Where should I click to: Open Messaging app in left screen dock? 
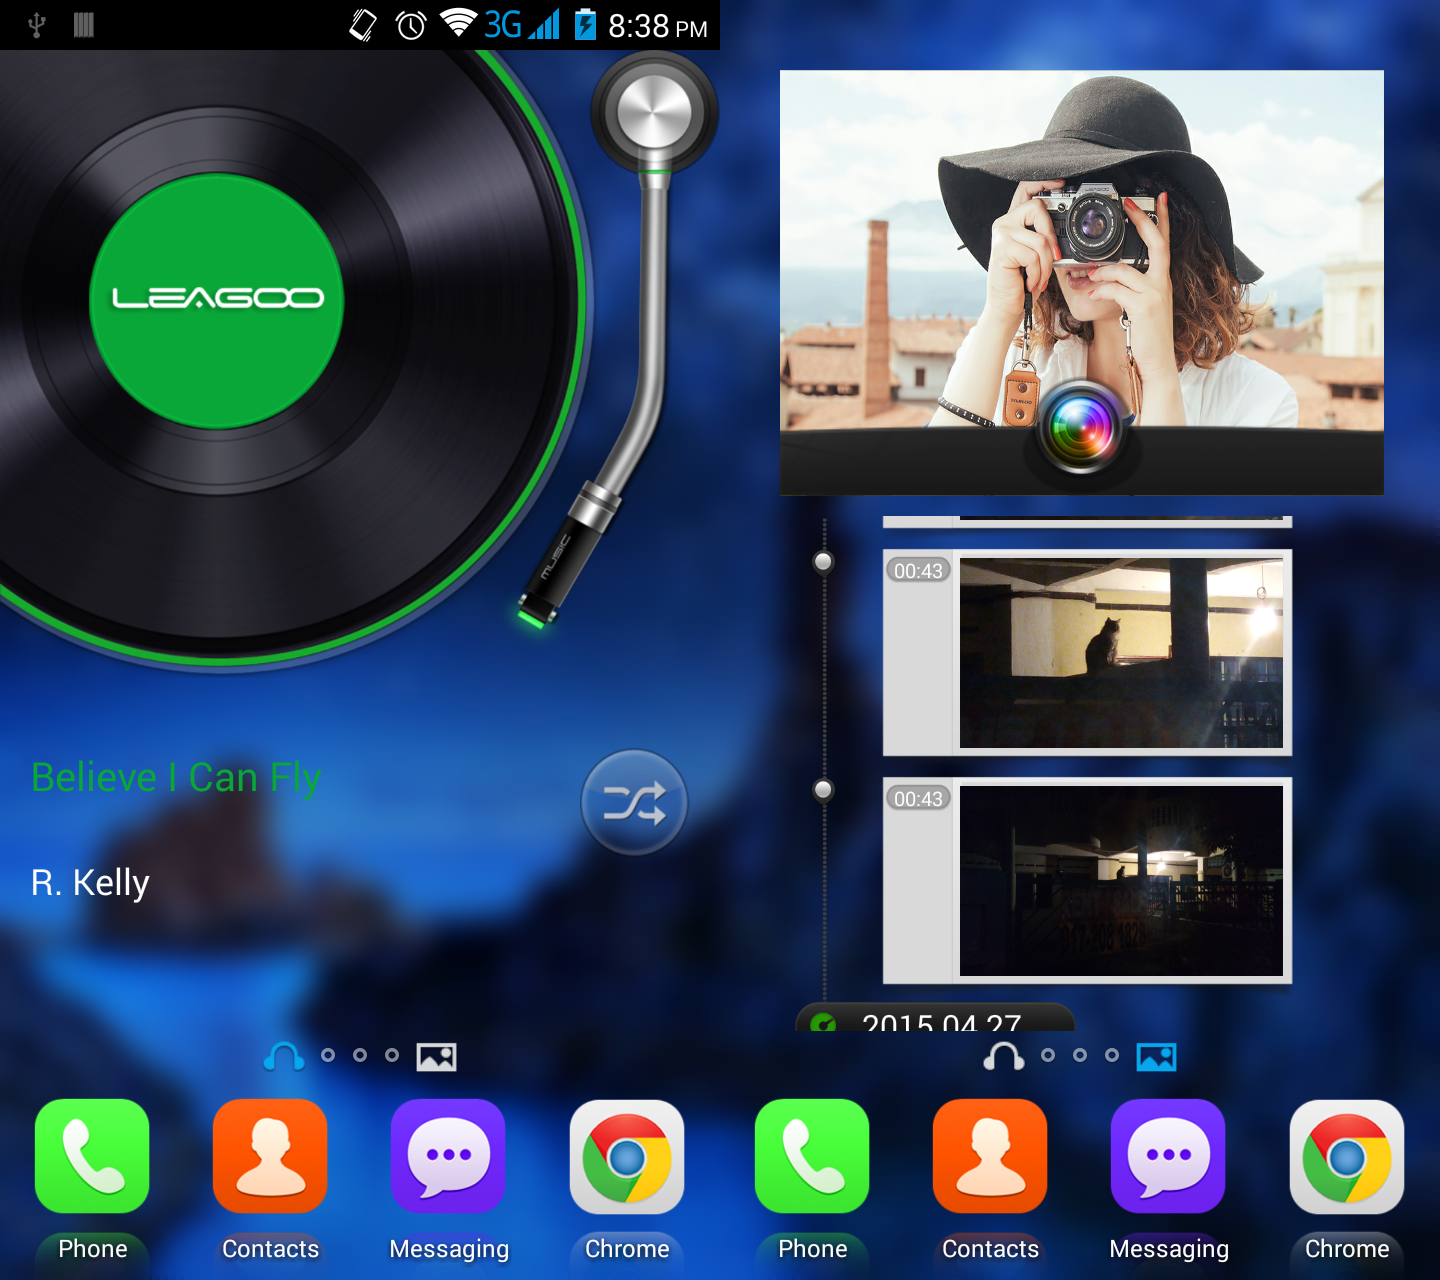click(x=448, y=1157)
